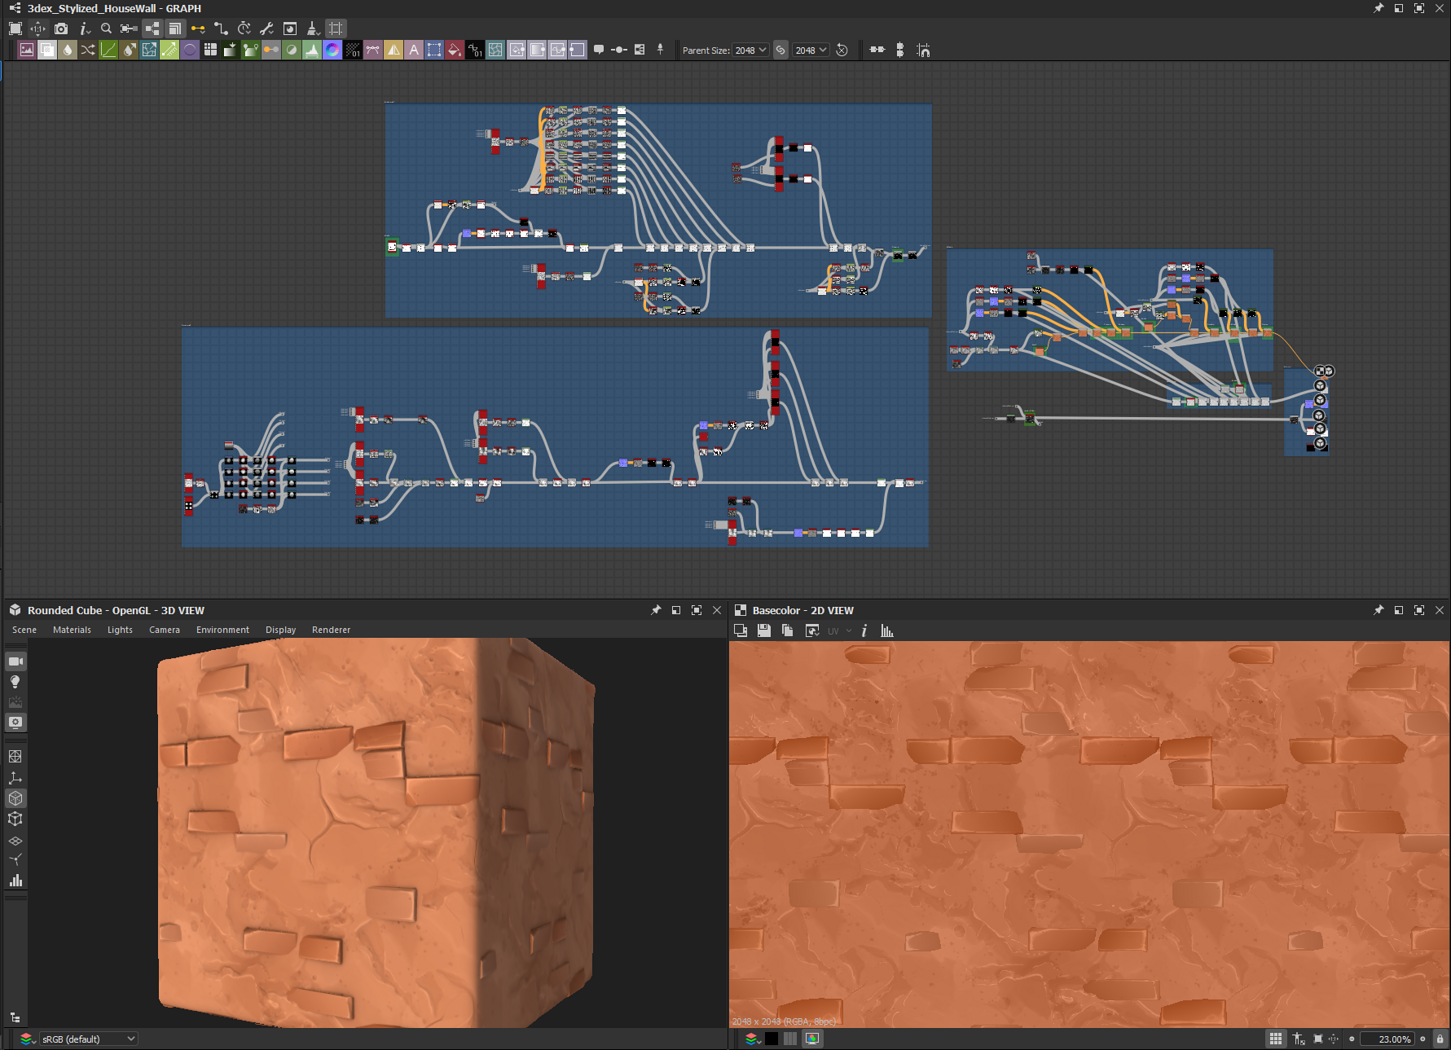This screenshot has height=1050, width=1451.
Task: Add a Text node using the 'A' icon
Action: tap(414, 50)
